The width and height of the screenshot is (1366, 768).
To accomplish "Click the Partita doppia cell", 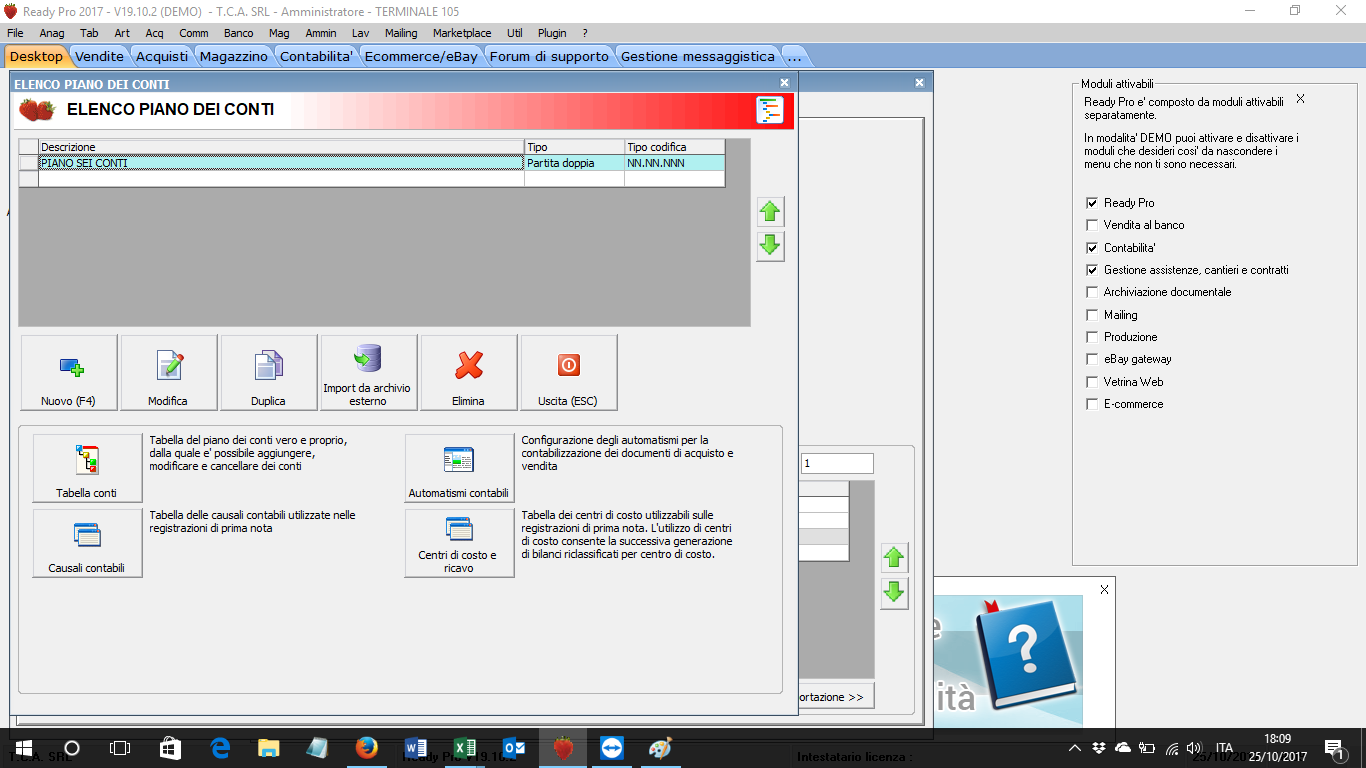I will [x=574, y=163].
